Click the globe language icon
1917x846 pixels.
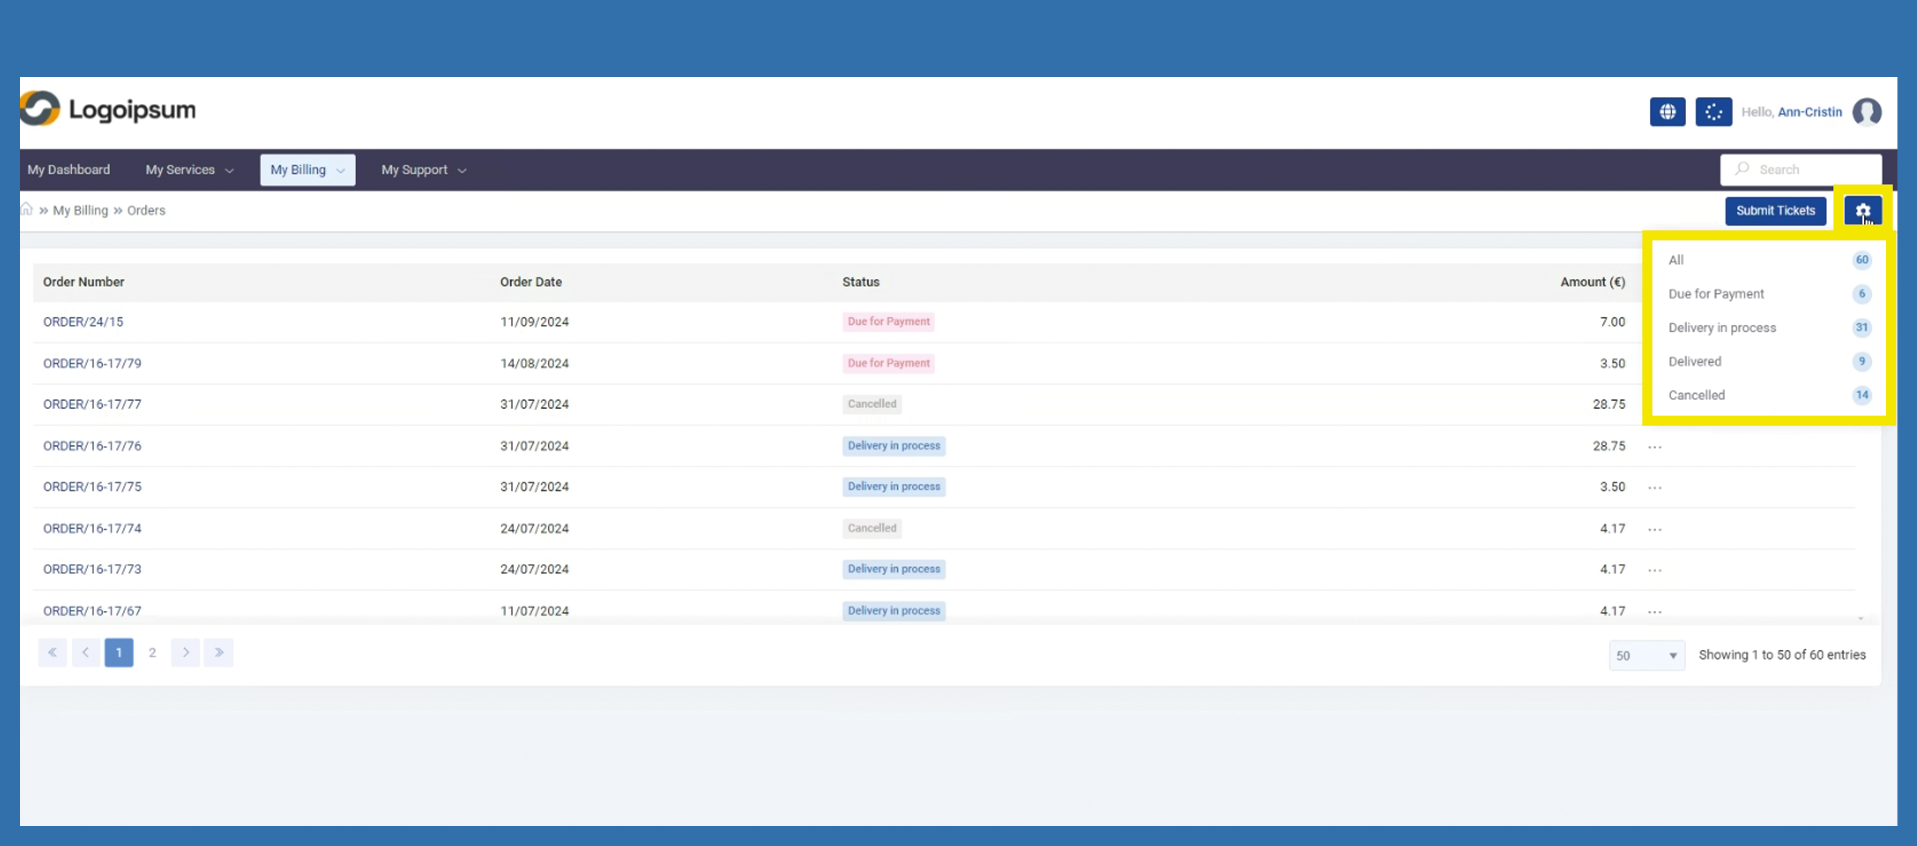pyautogui.click(x=1667, y=112)
